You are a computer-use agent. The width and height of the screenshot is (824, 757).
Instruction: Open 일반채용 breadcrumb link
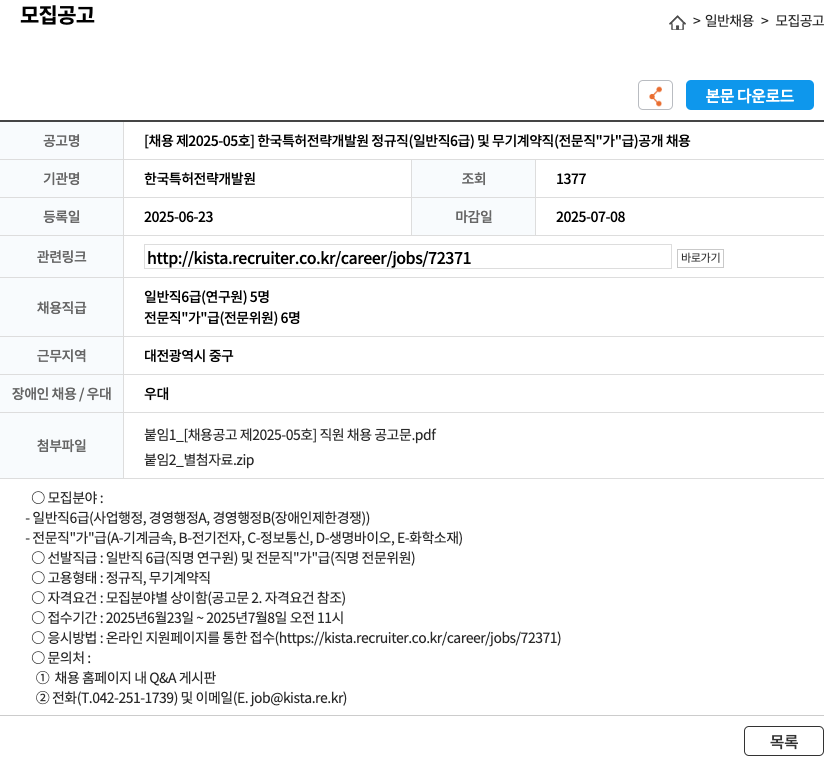(729, 21)
